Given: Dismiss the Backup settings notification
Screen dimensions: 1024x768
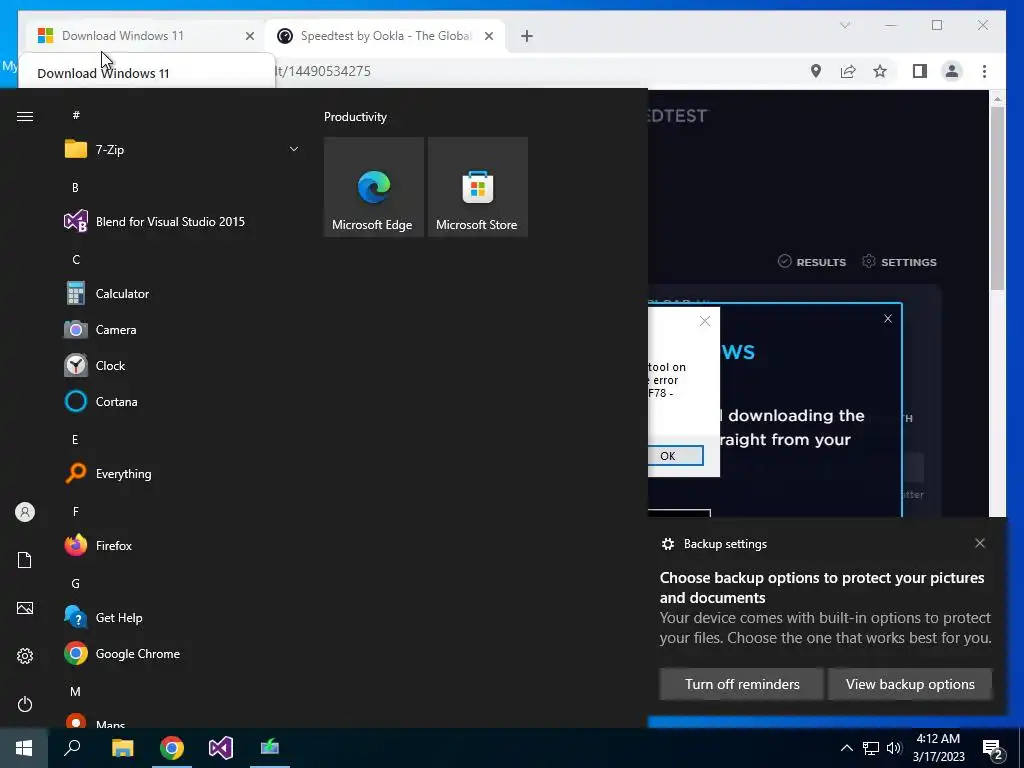Looking at the screenshot, I should [980, 543].
